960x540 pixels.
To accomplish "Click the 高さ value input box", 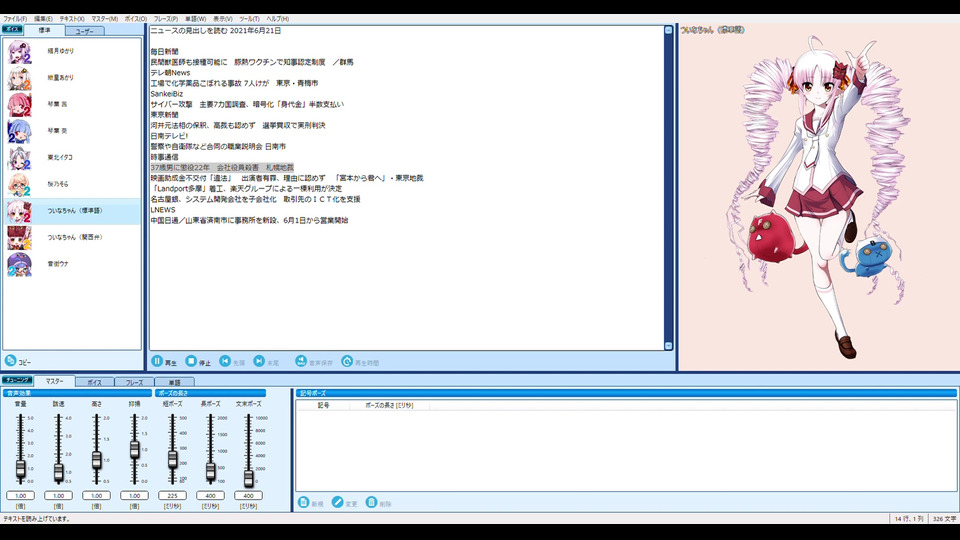I will 96,495.
